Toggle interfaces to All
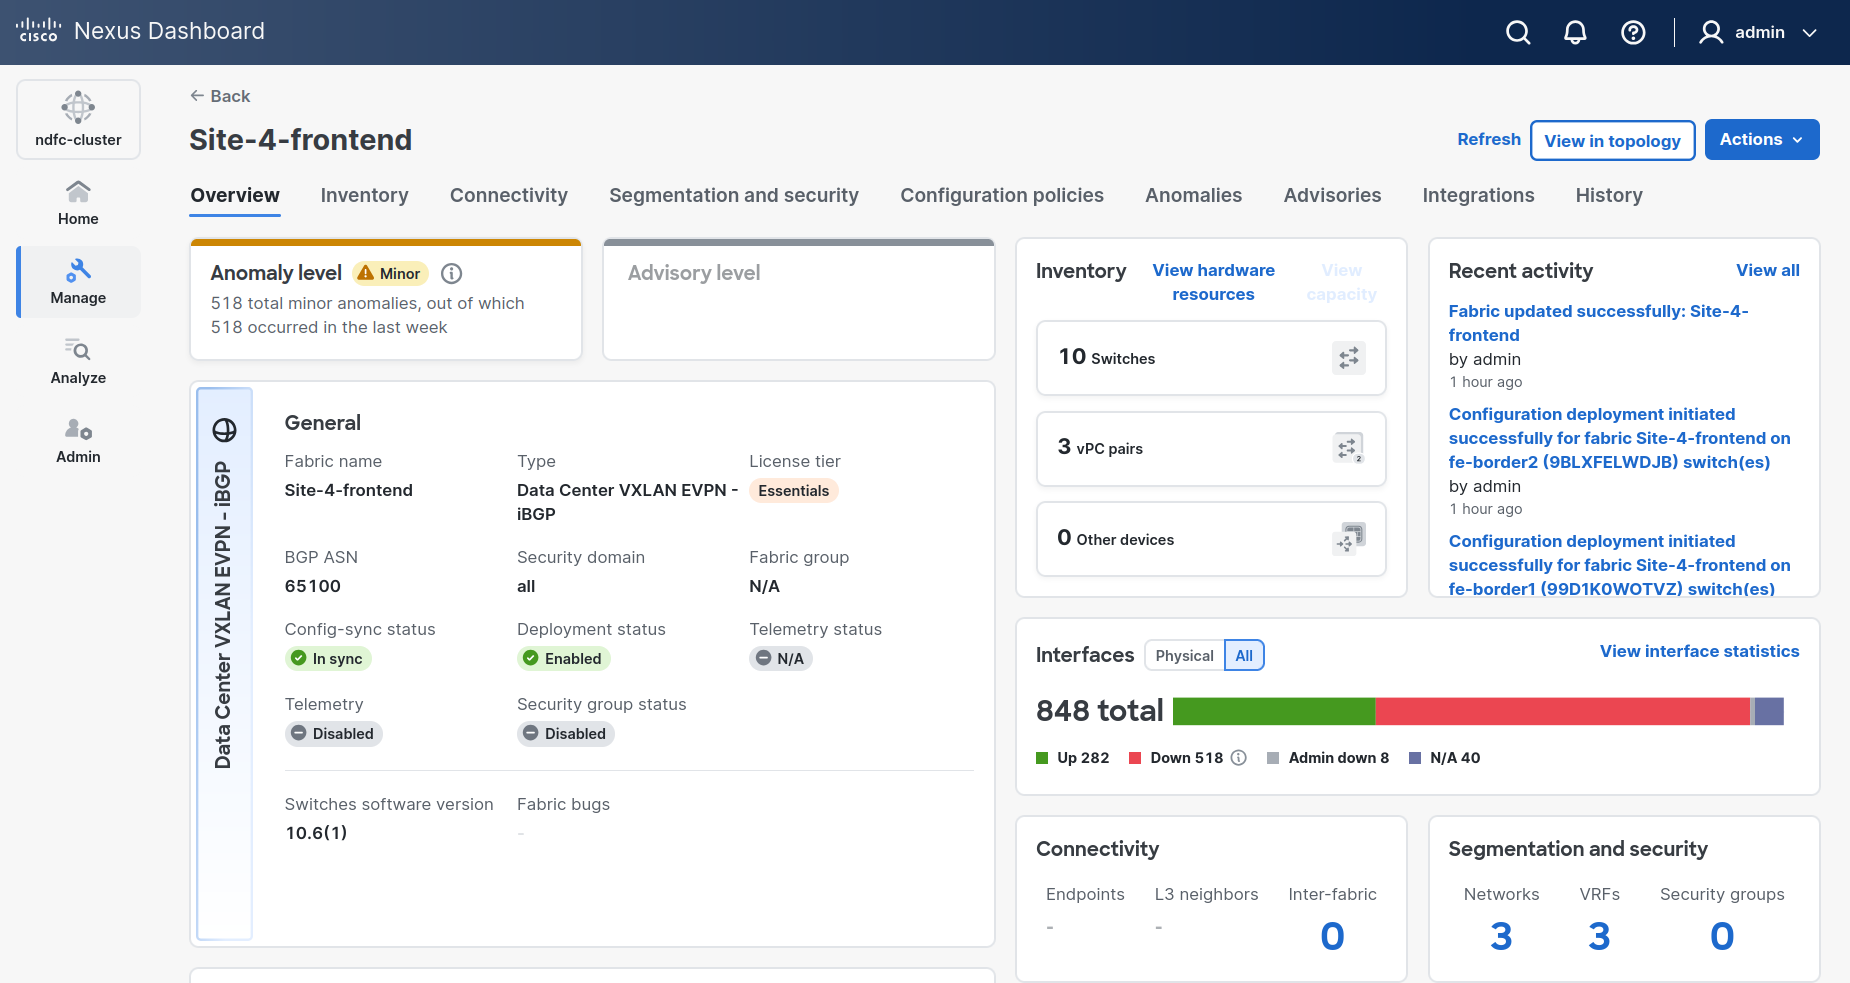The width and height of the screenshot is (1850, 983). 1244,656
